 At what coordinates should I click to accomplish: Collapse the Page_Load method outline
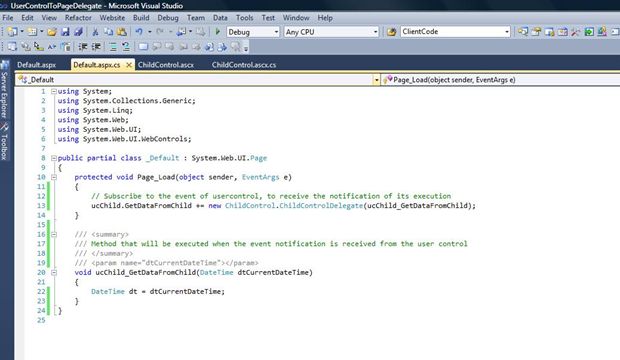(x=54, y=177)
